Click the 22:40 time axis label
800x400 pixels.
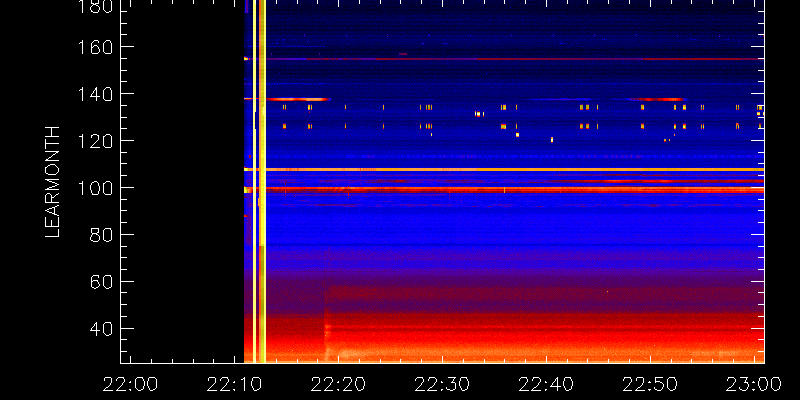pyautogui.click(x=546, y=384)
